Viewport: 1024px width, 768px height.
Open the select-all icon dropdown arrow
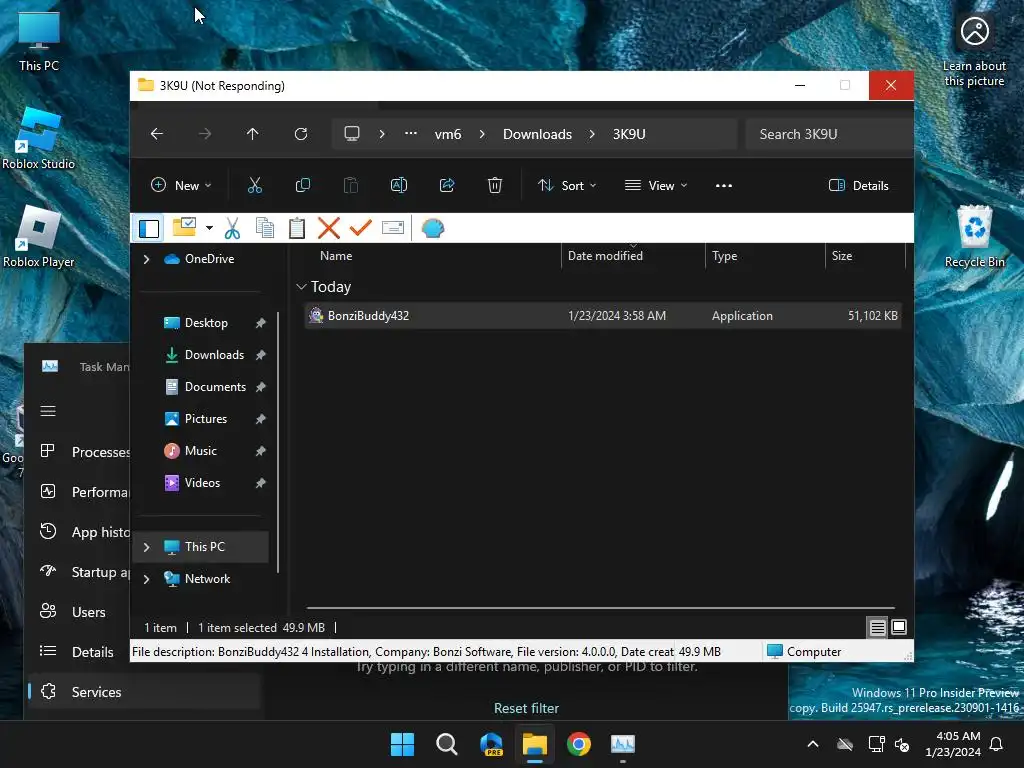coord(209,228)
